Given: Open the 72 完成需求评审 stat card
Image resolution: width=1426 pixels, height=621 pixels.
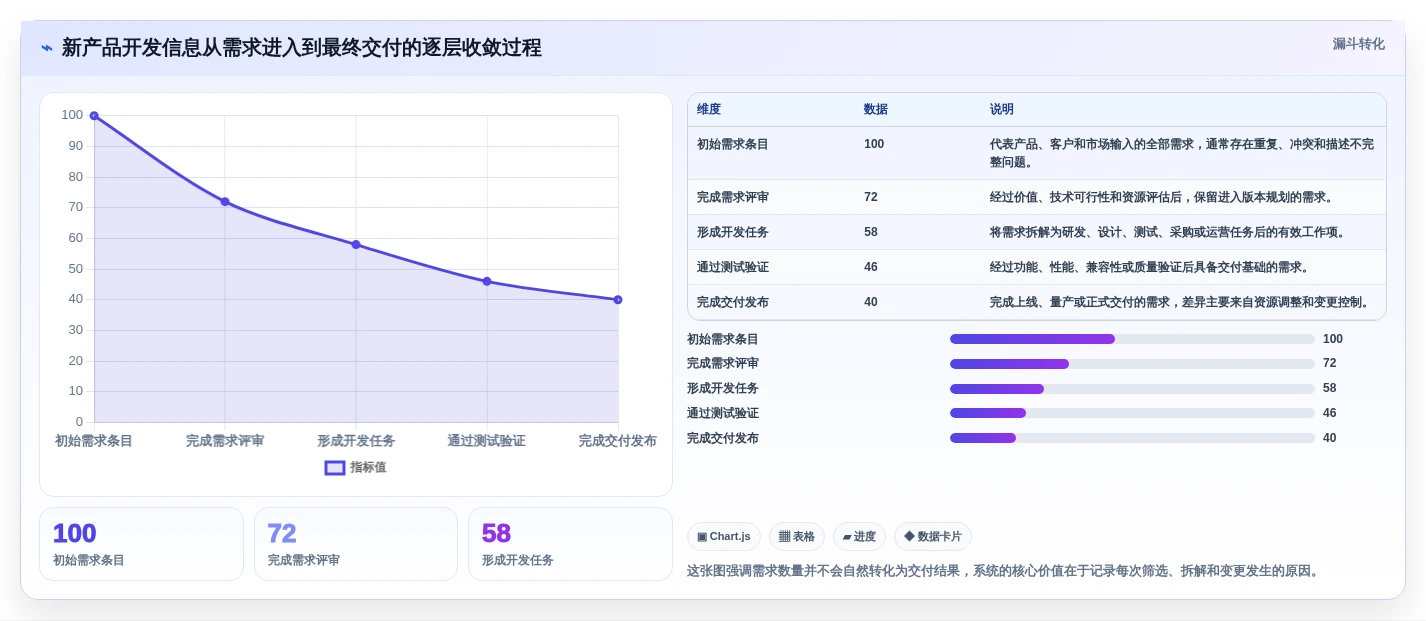Looking at the screenshot, I should point(356,544).
